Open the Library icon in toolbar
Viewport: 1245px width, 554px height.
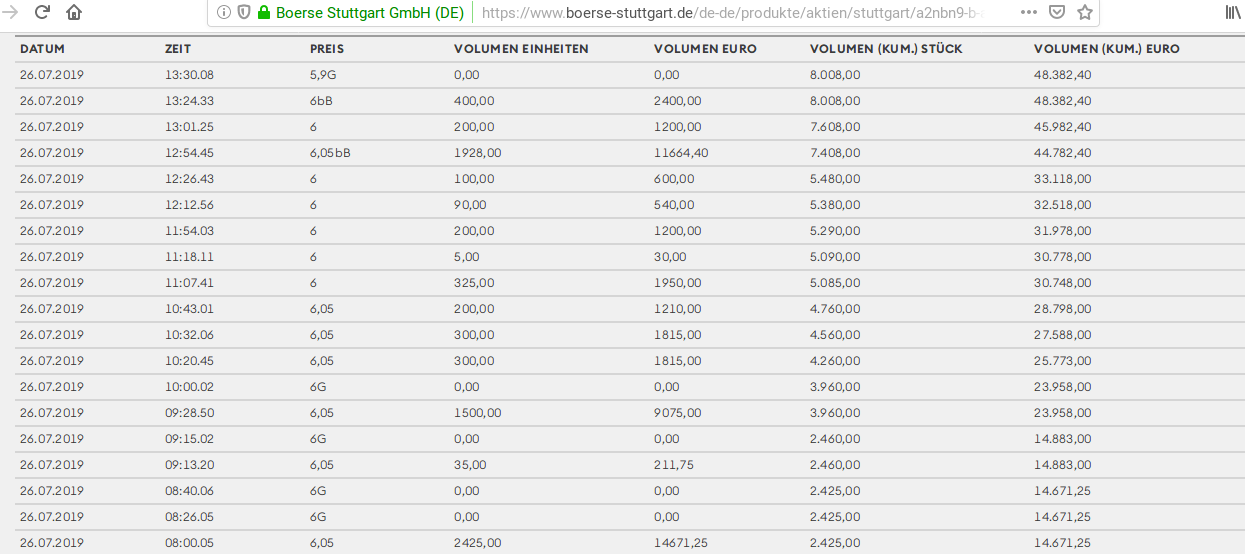(x=1234, y=13)
